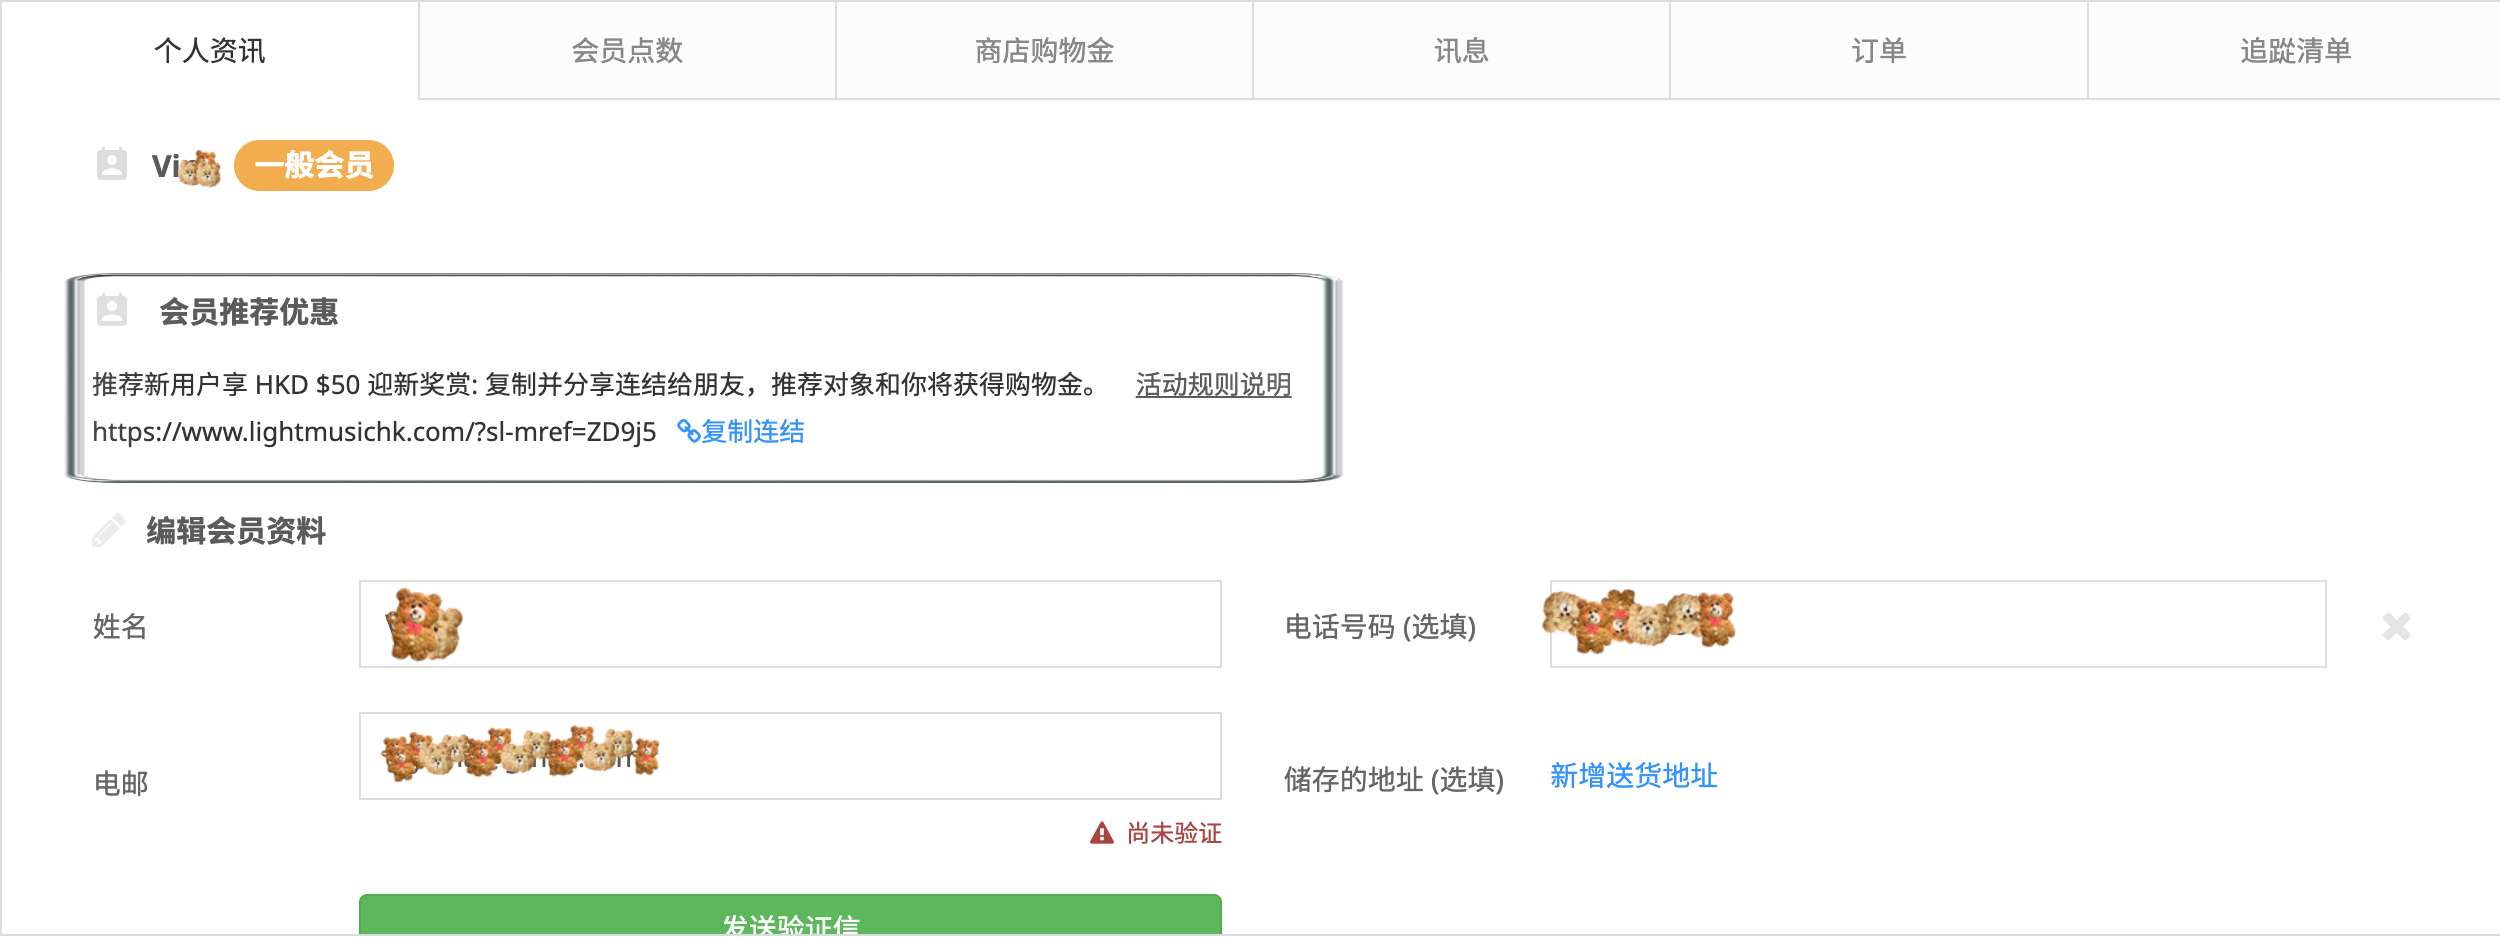This screenshot has height=938, width=2500.
Task: Click the 电话号码 input field
Action: point(2000,624)
